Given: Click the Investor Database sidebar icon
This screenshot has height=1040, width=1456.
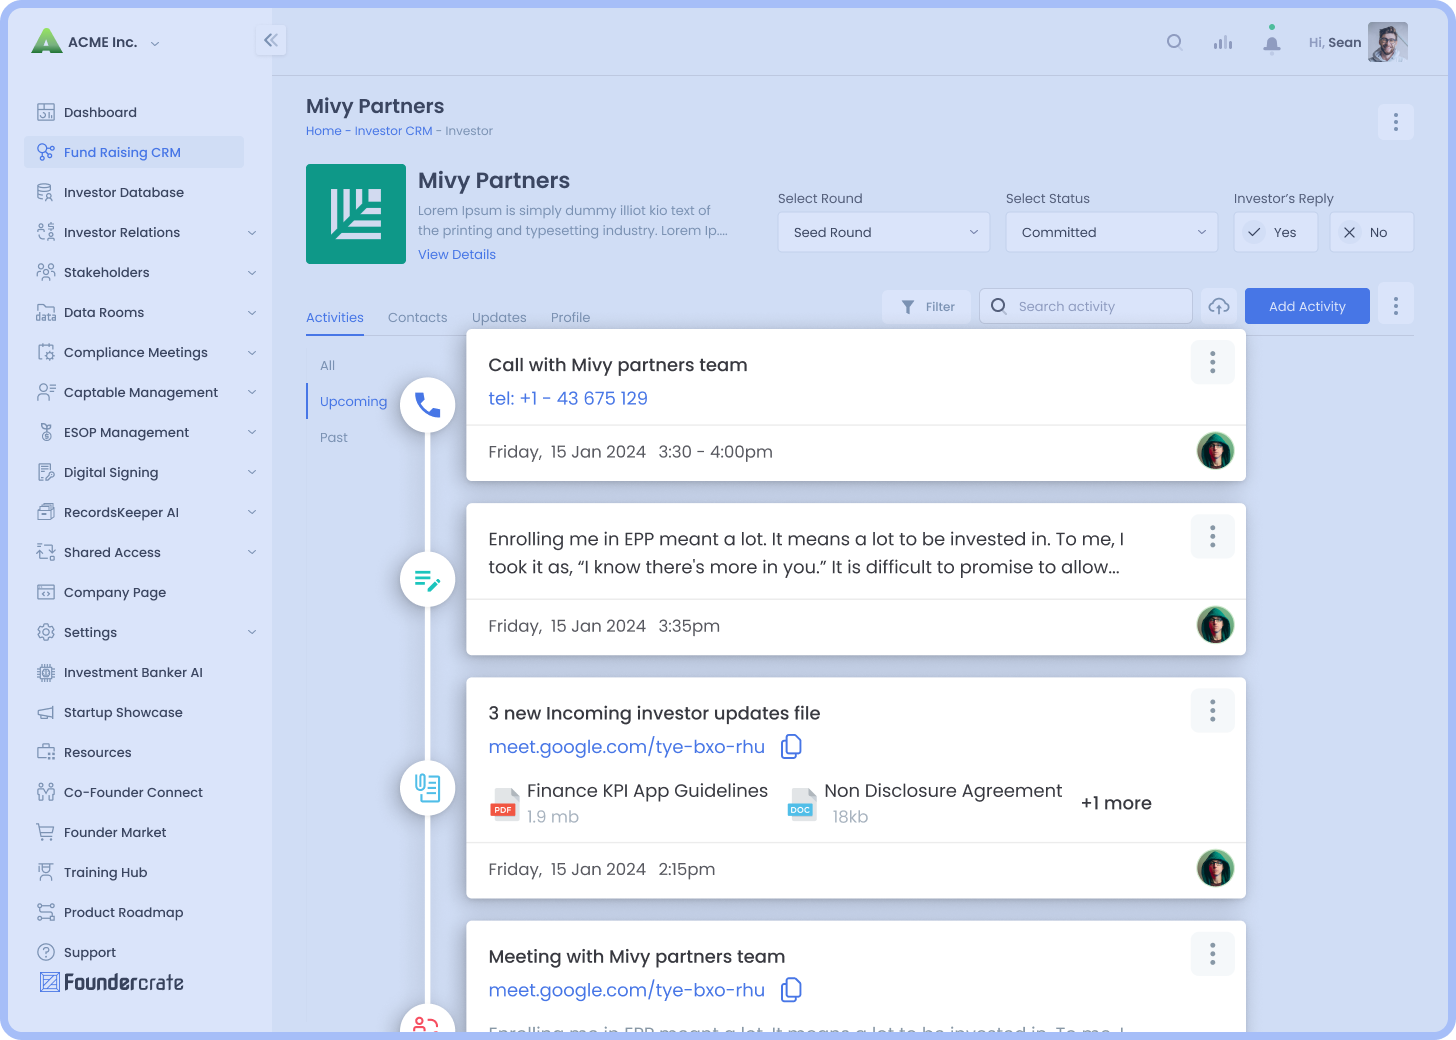Looking at the screenshot, I should coord(46,192).
